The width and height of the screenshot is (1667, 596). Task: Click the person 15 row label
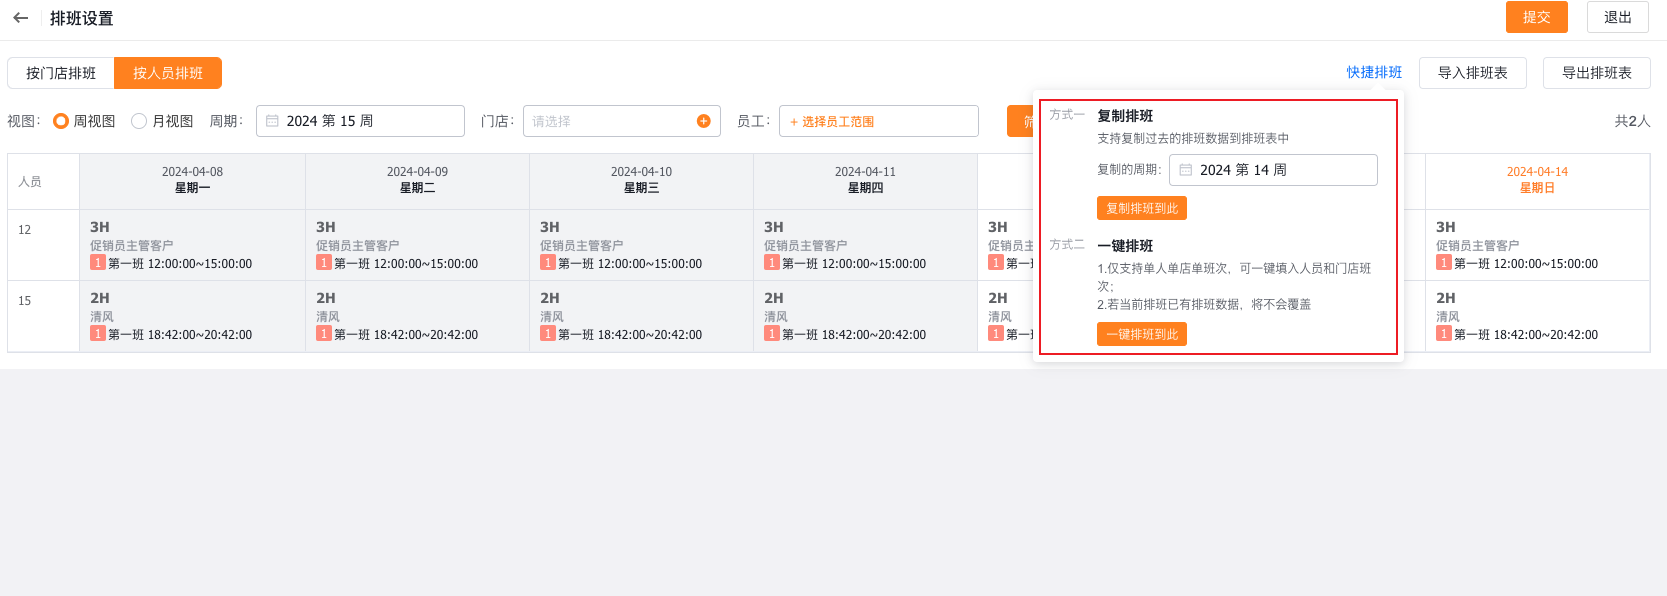coord(25,301)
